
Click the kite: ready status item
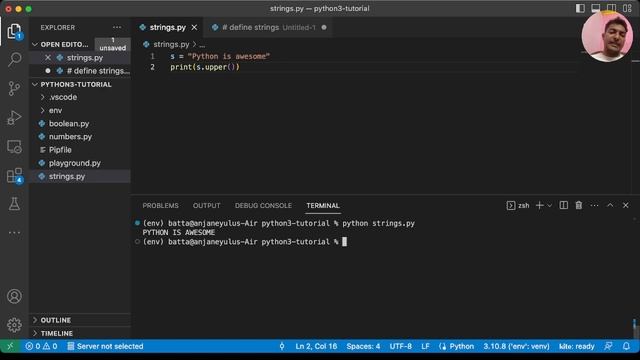576,346
